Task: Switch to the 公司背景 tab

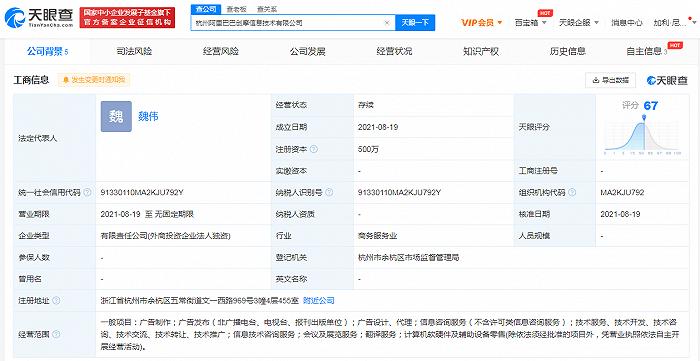Action: [47, 52]
